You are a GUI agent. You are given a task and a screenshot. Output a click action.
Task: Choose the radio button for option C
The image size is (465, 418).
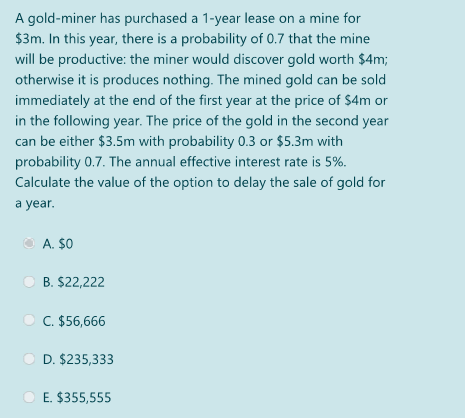tap(29, 320)
